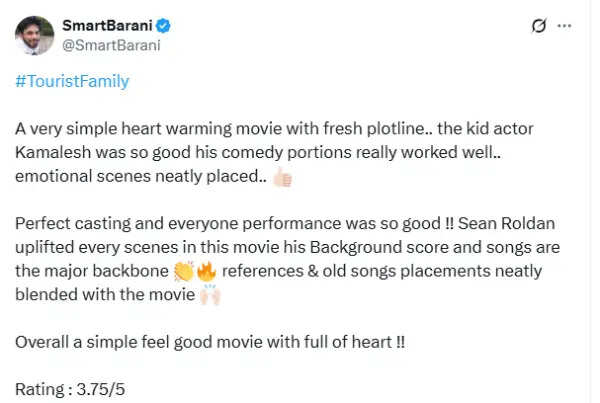Click the "Rating : 3.75/5" line

pyautogui.click(x=72, y=389)
